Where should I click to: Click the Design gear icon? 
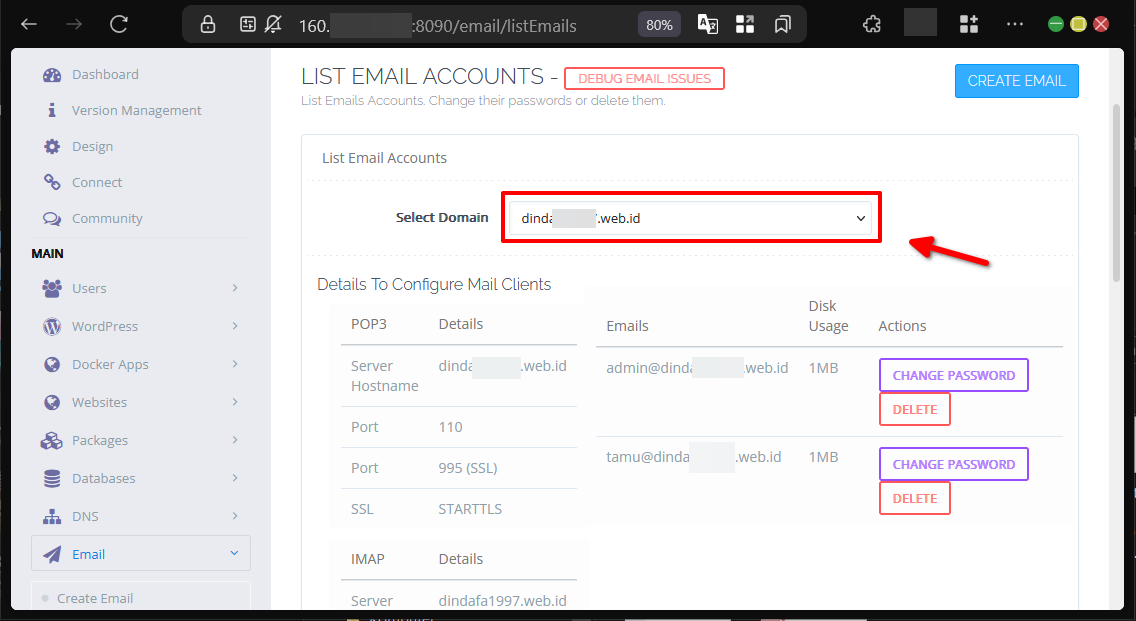(52, 147)
